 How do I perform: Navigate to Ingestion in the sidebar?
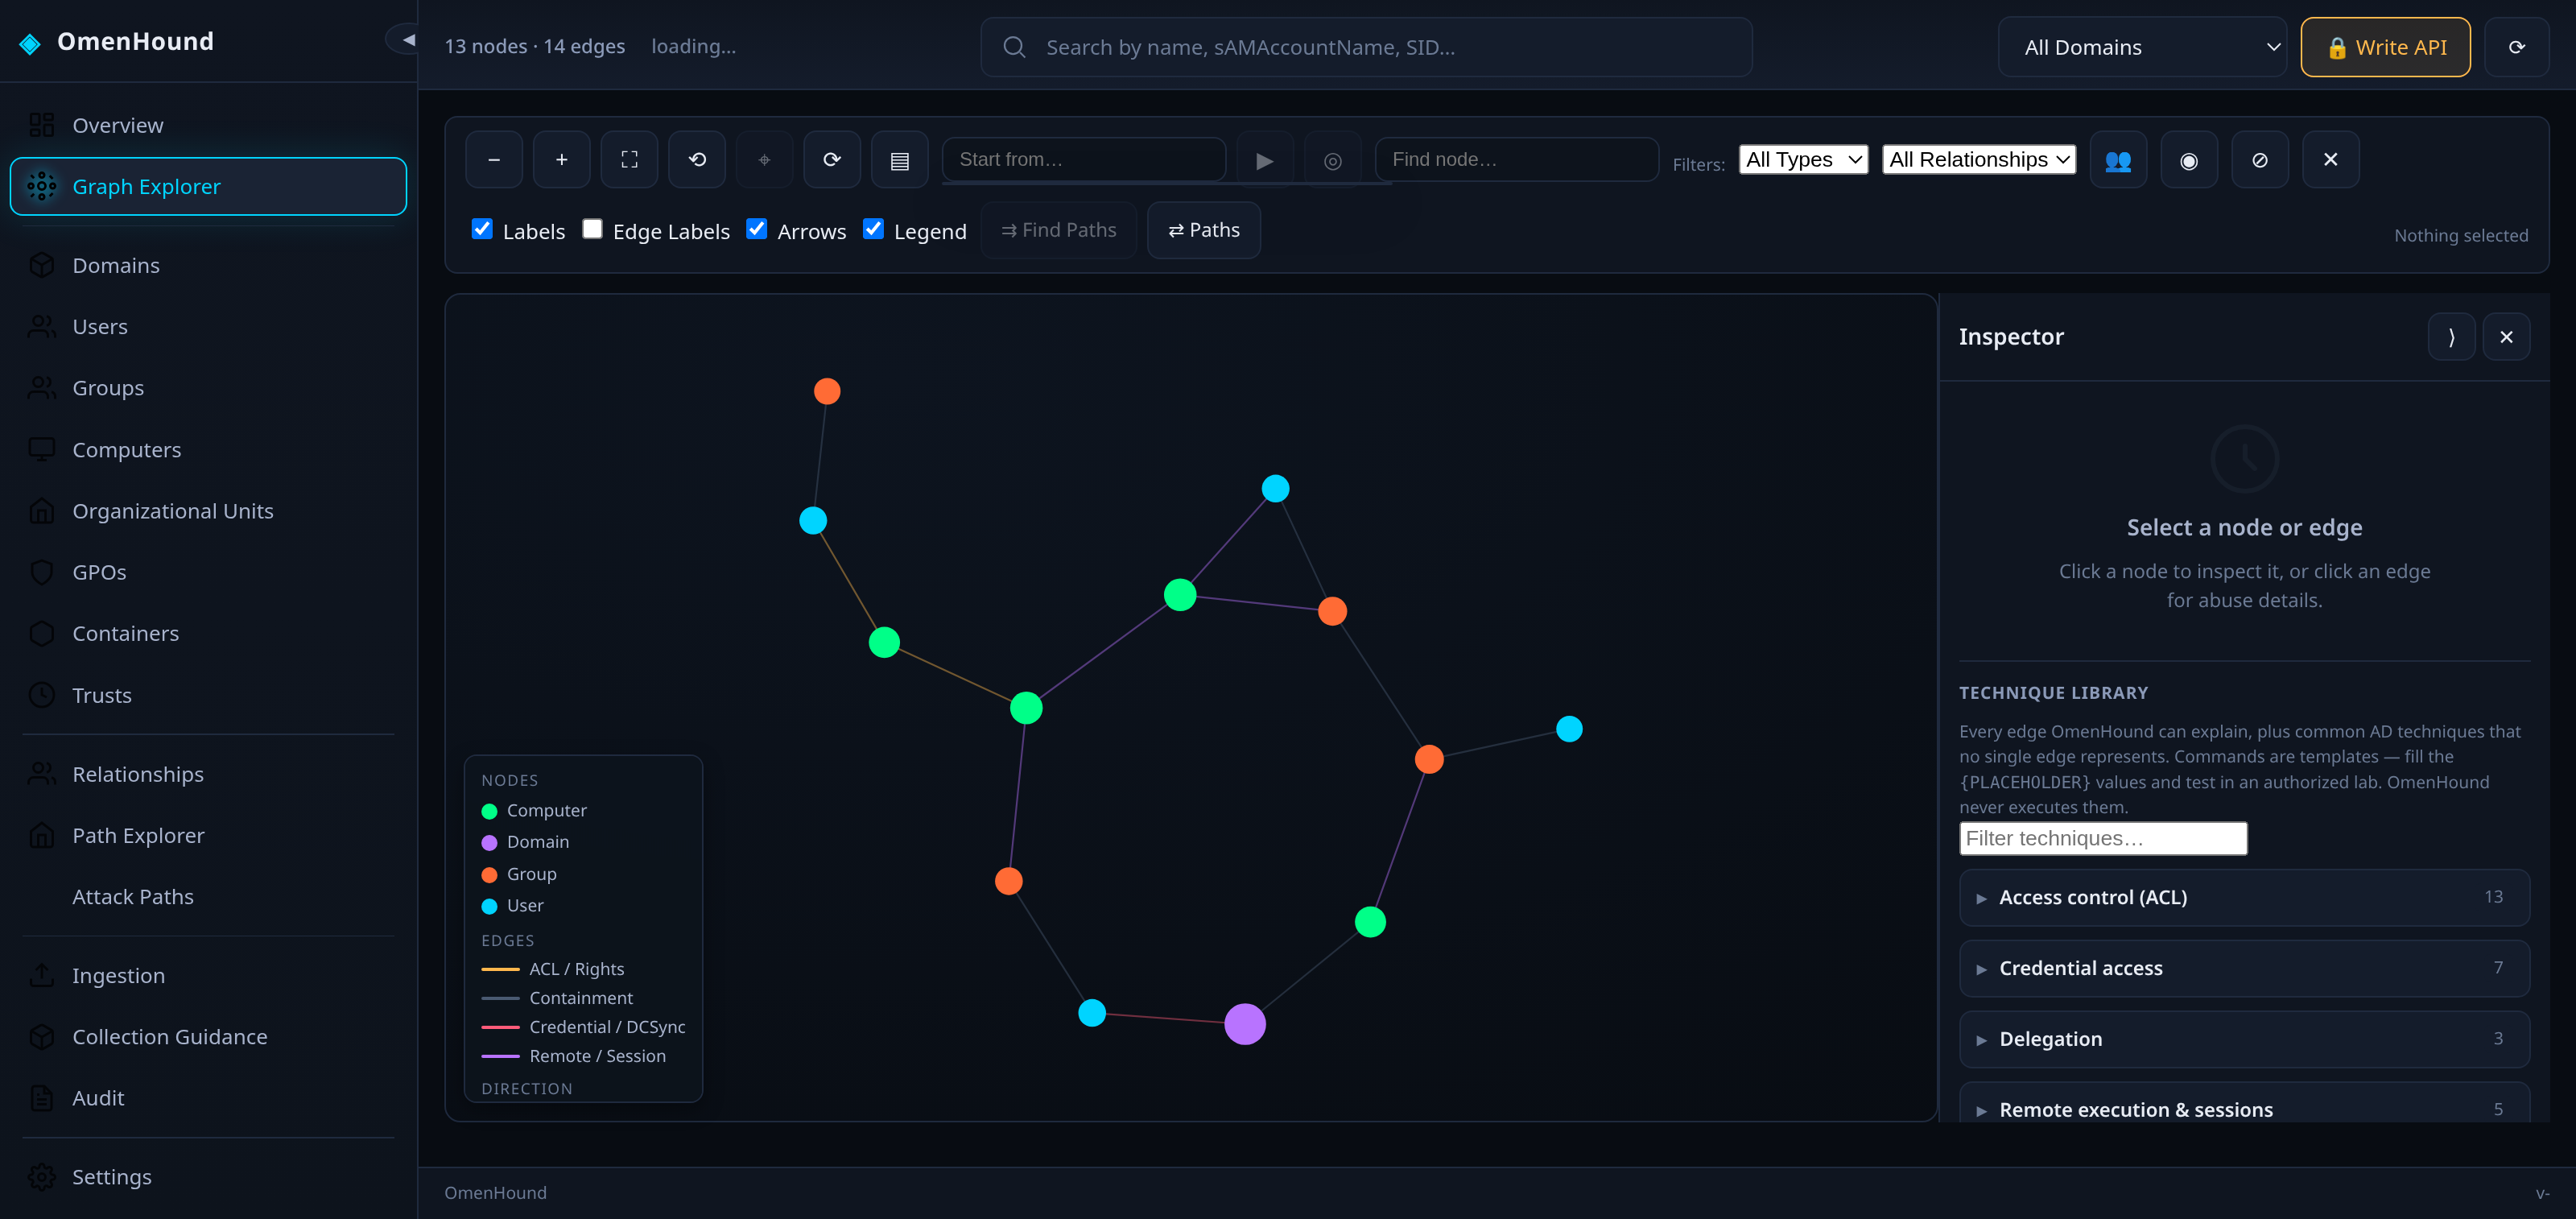click(208, 975)
